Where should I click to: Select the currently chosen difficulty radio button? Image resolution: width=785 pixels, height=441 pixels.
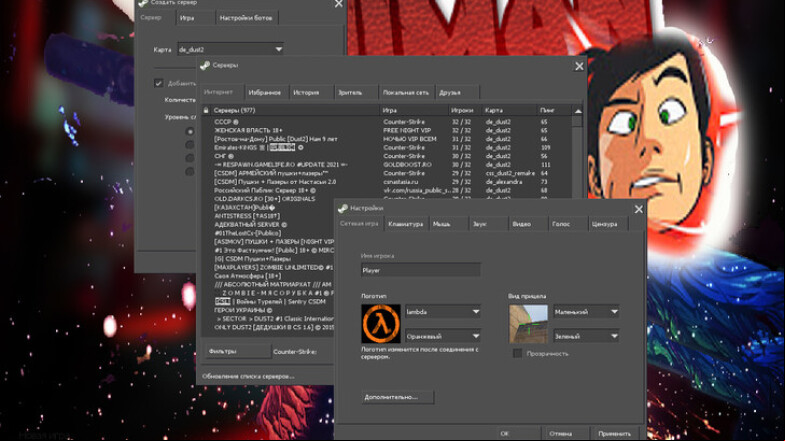tap(190, 132)
